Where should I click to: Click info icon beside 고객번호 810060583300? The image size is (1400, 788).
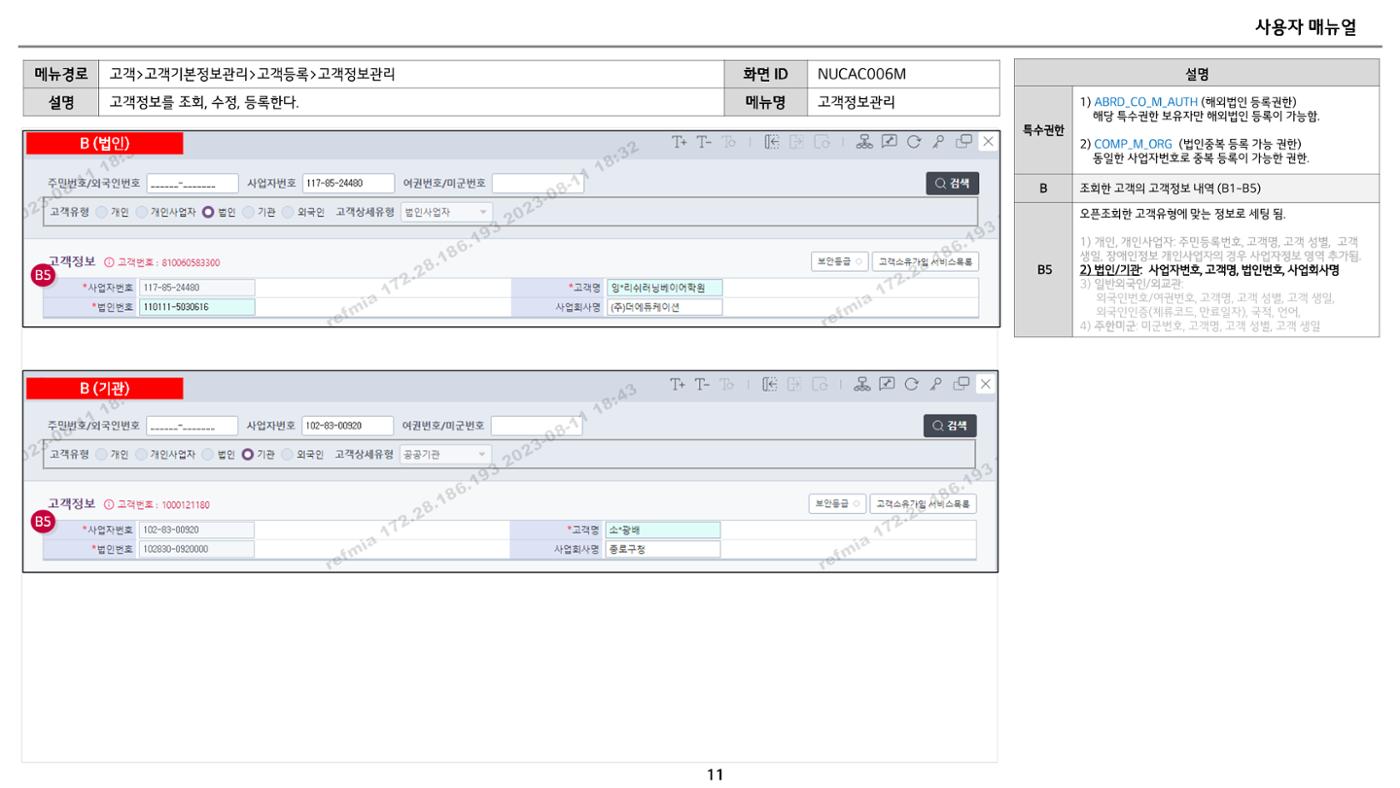click(x=109, y=263)
